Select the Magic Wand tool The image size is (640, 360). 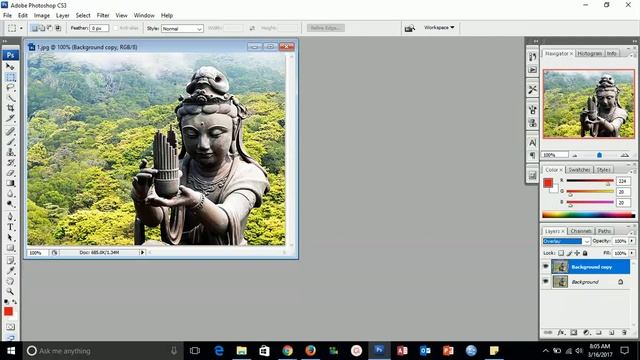[10, 98]
